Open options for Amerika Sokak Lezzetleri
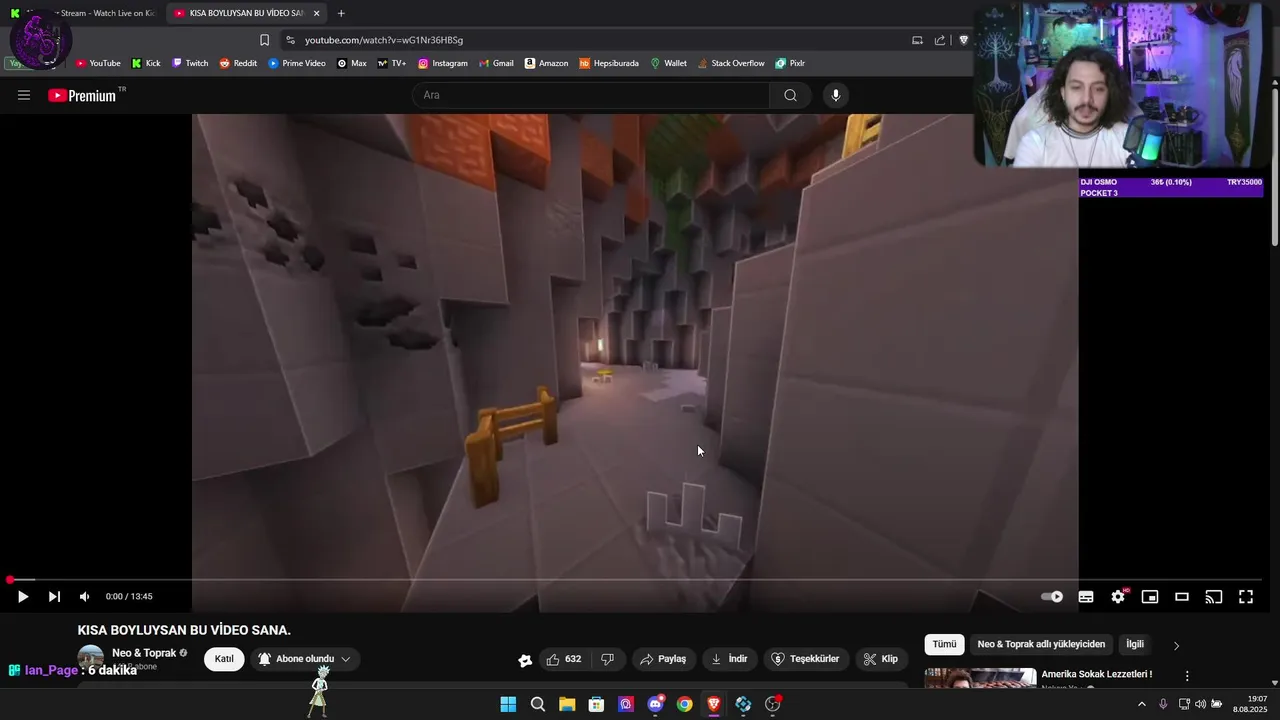 (1187, 676)
